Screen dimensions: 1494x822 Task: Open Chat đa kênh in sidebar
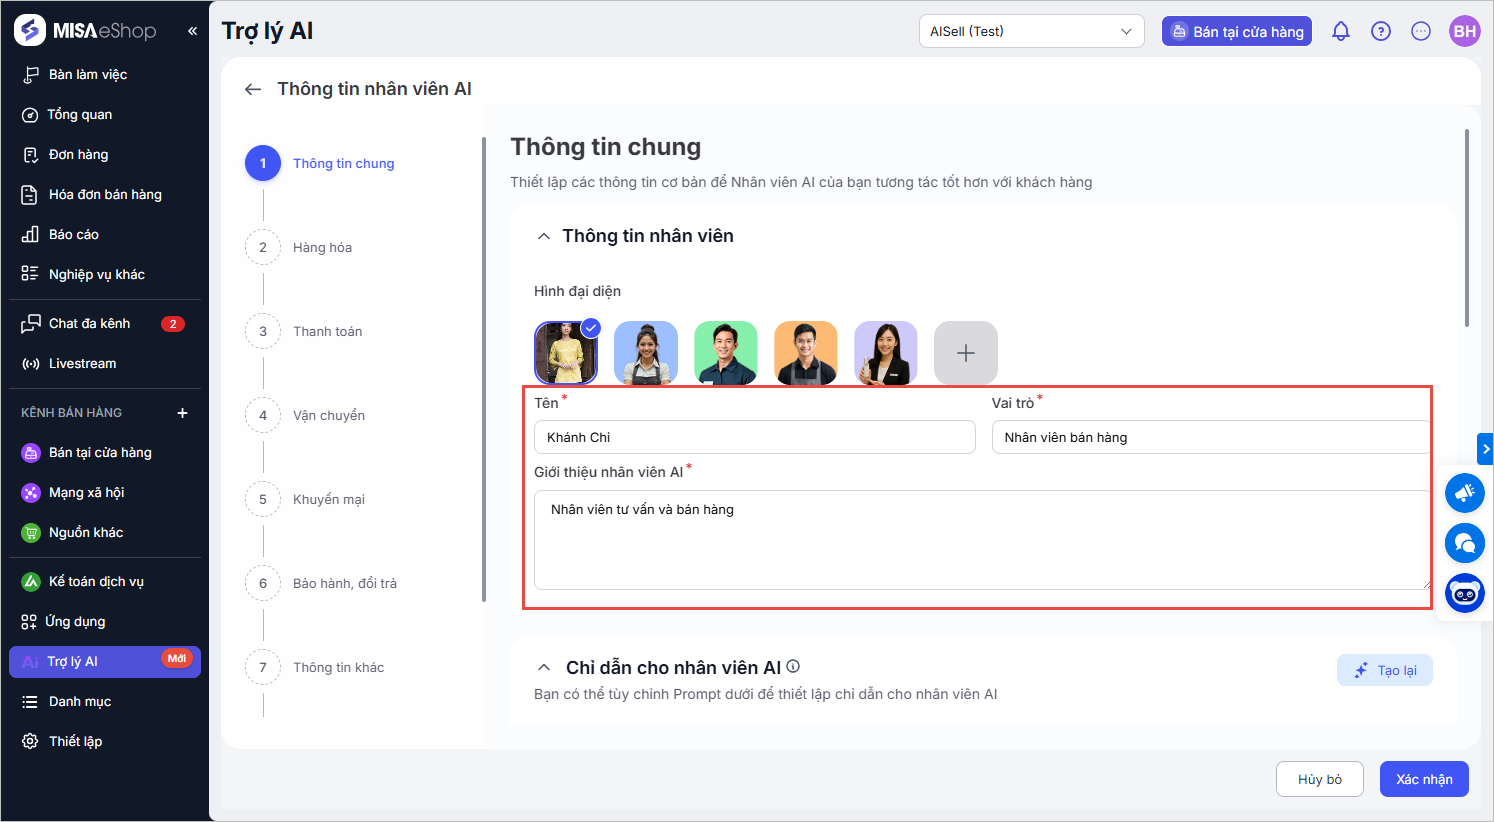(x=89, y=323)
